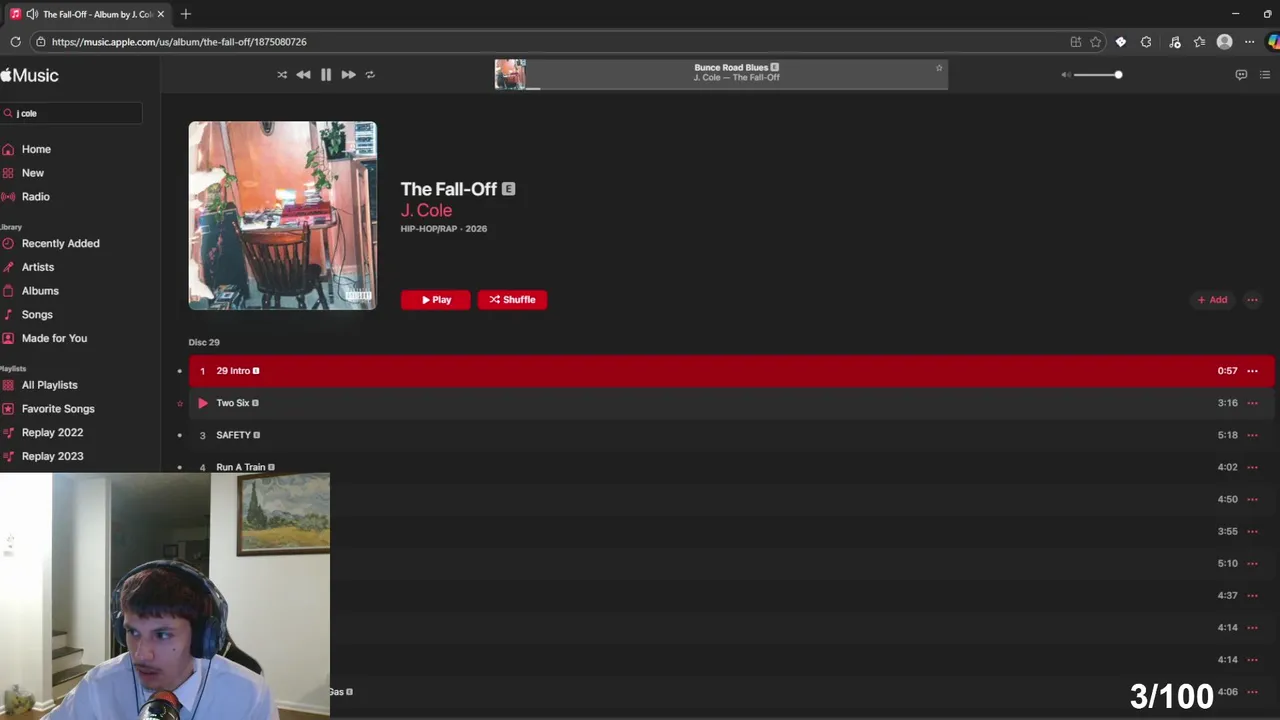1280x720 pixels.
Task: Adjust the volume slider knob
Action: tap(1118, 75)
